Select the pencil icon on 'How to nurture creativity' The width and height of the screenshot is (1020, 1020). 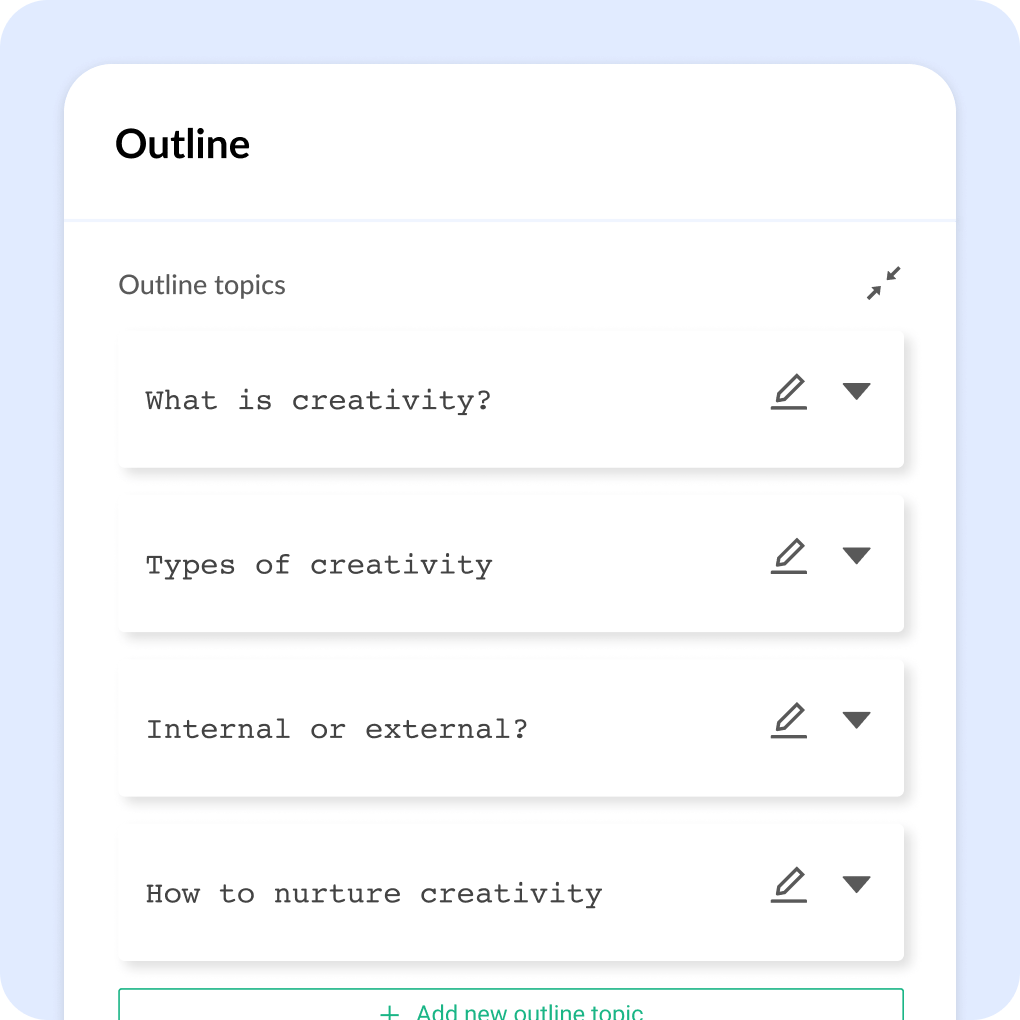789,884
